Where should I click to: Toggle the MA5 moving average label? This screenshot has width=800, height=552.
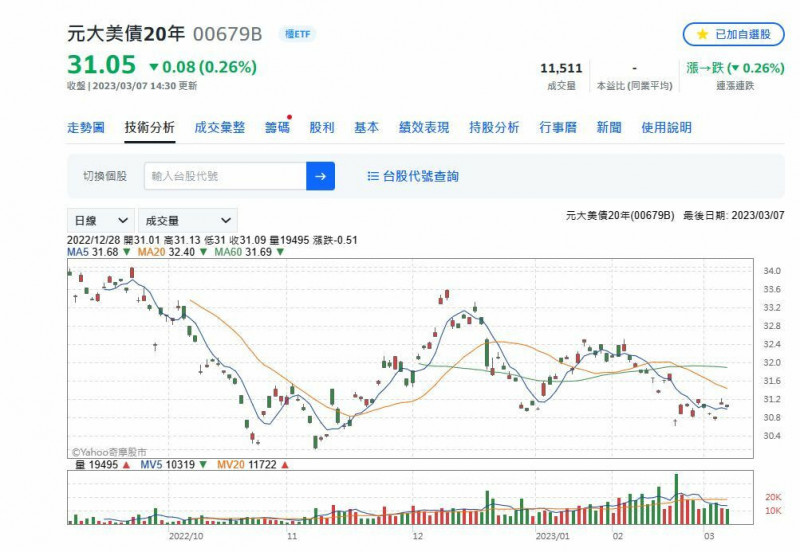(78, 253)
